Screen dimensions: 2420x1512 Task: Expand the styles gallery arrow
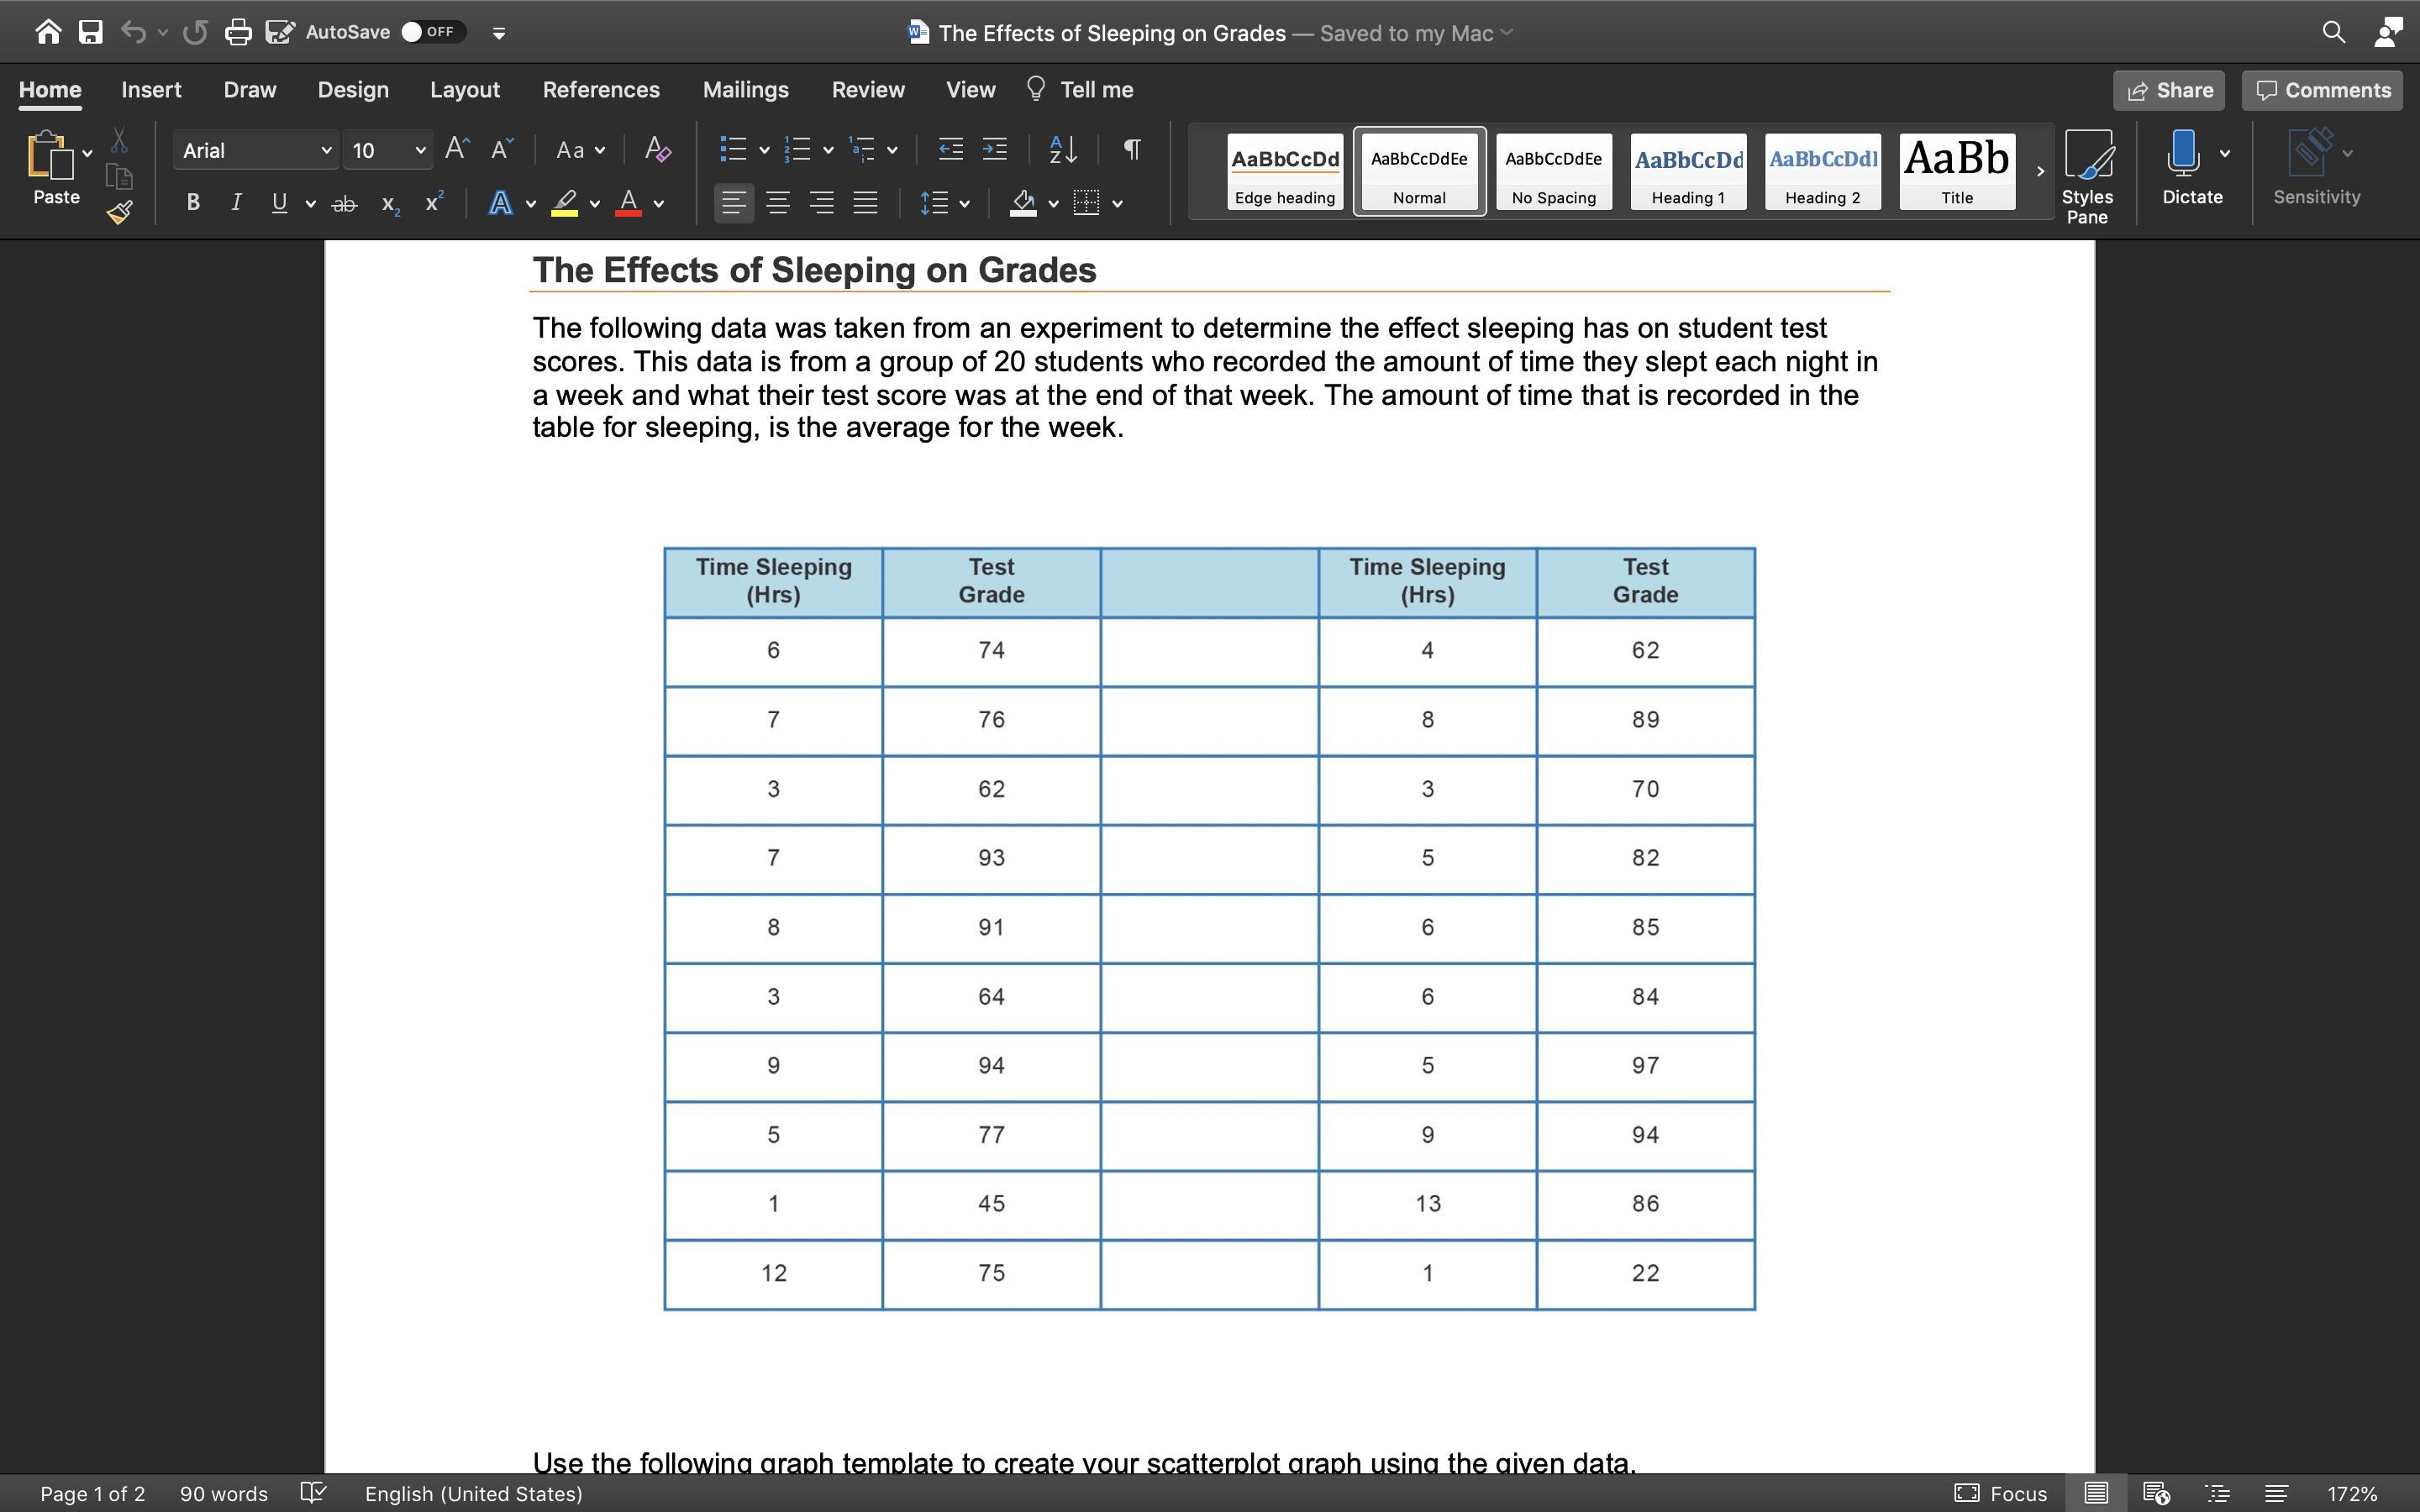pos(2040,172)
